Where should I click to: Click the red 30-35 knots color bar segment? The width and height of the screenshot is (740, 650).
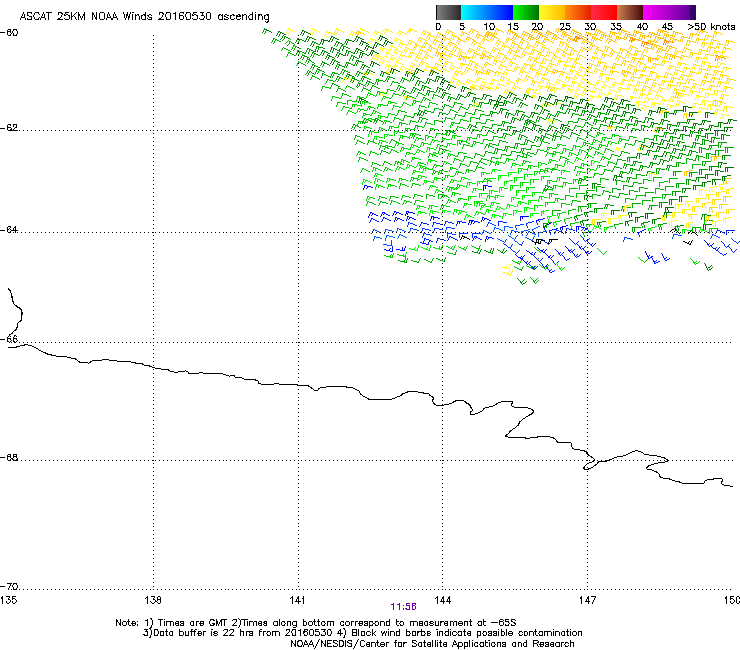[x=604, y=12]
